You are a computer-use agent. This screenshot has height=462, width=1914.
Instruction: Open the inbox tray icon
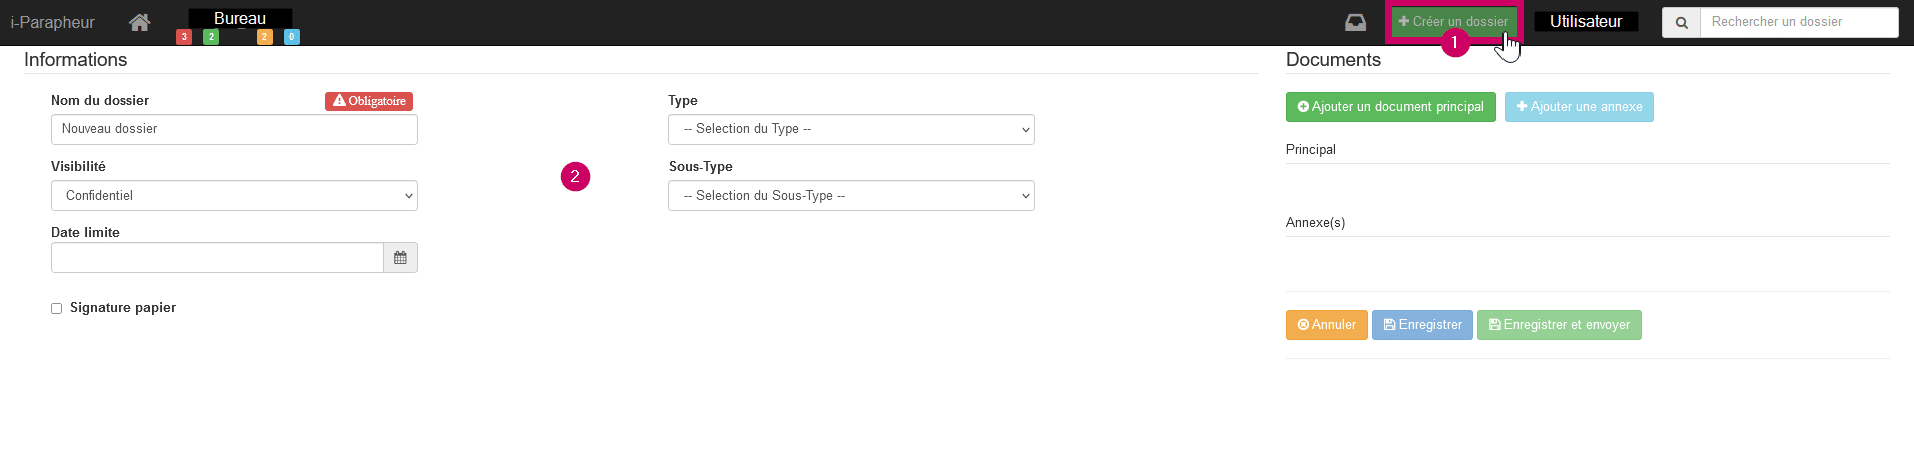click(x=1355, y=22)
